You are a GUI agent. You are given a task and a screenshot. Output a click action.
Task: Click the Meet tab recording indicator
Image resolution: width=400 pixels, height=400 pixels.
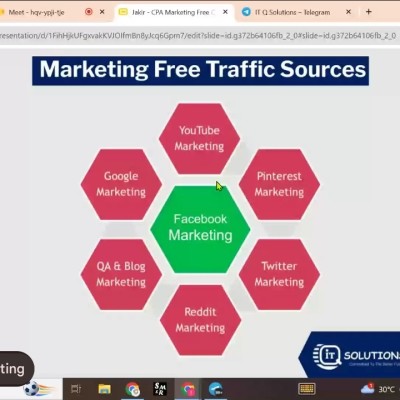coord(89,12)
